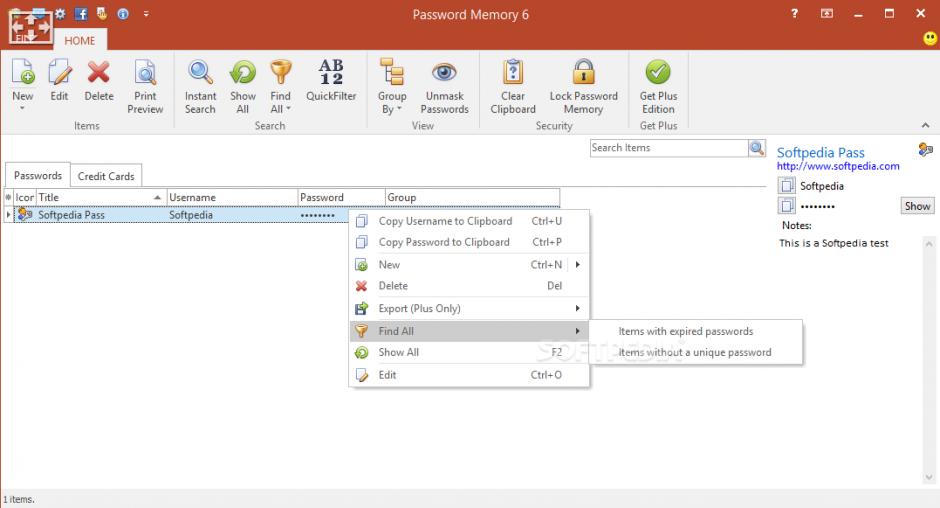940x508 pixels.
Task: Click Show All in the ribbon
Action: (243, 86)
